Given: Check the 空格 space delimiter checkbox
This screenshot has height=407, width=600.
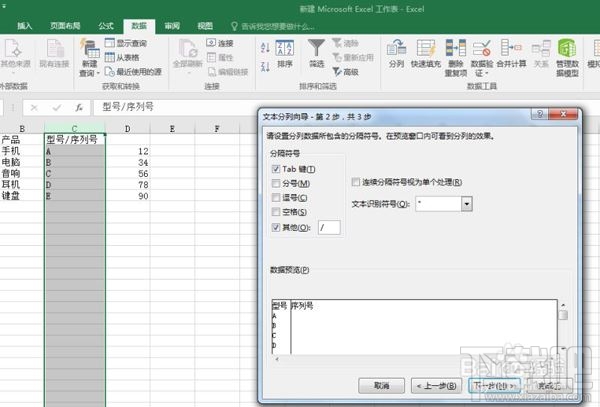Looking at the screenshot, I should coord(276,212).
